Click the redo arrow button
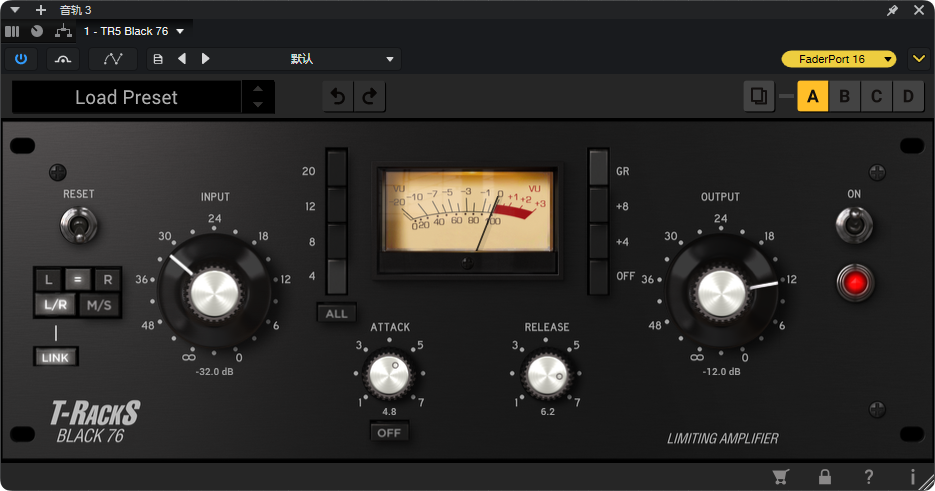 (x=370, y=97)
